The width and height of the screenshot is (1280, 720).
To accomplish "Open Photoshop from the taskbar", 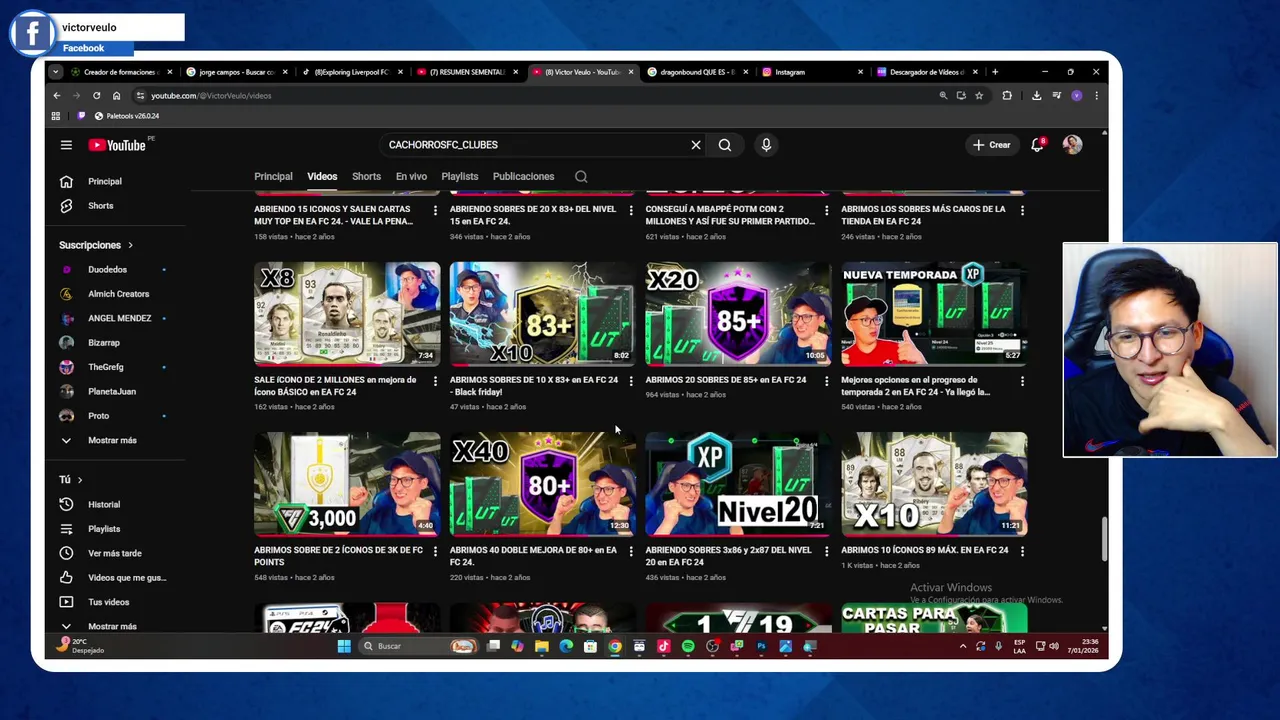I will [x=761, y=646].
